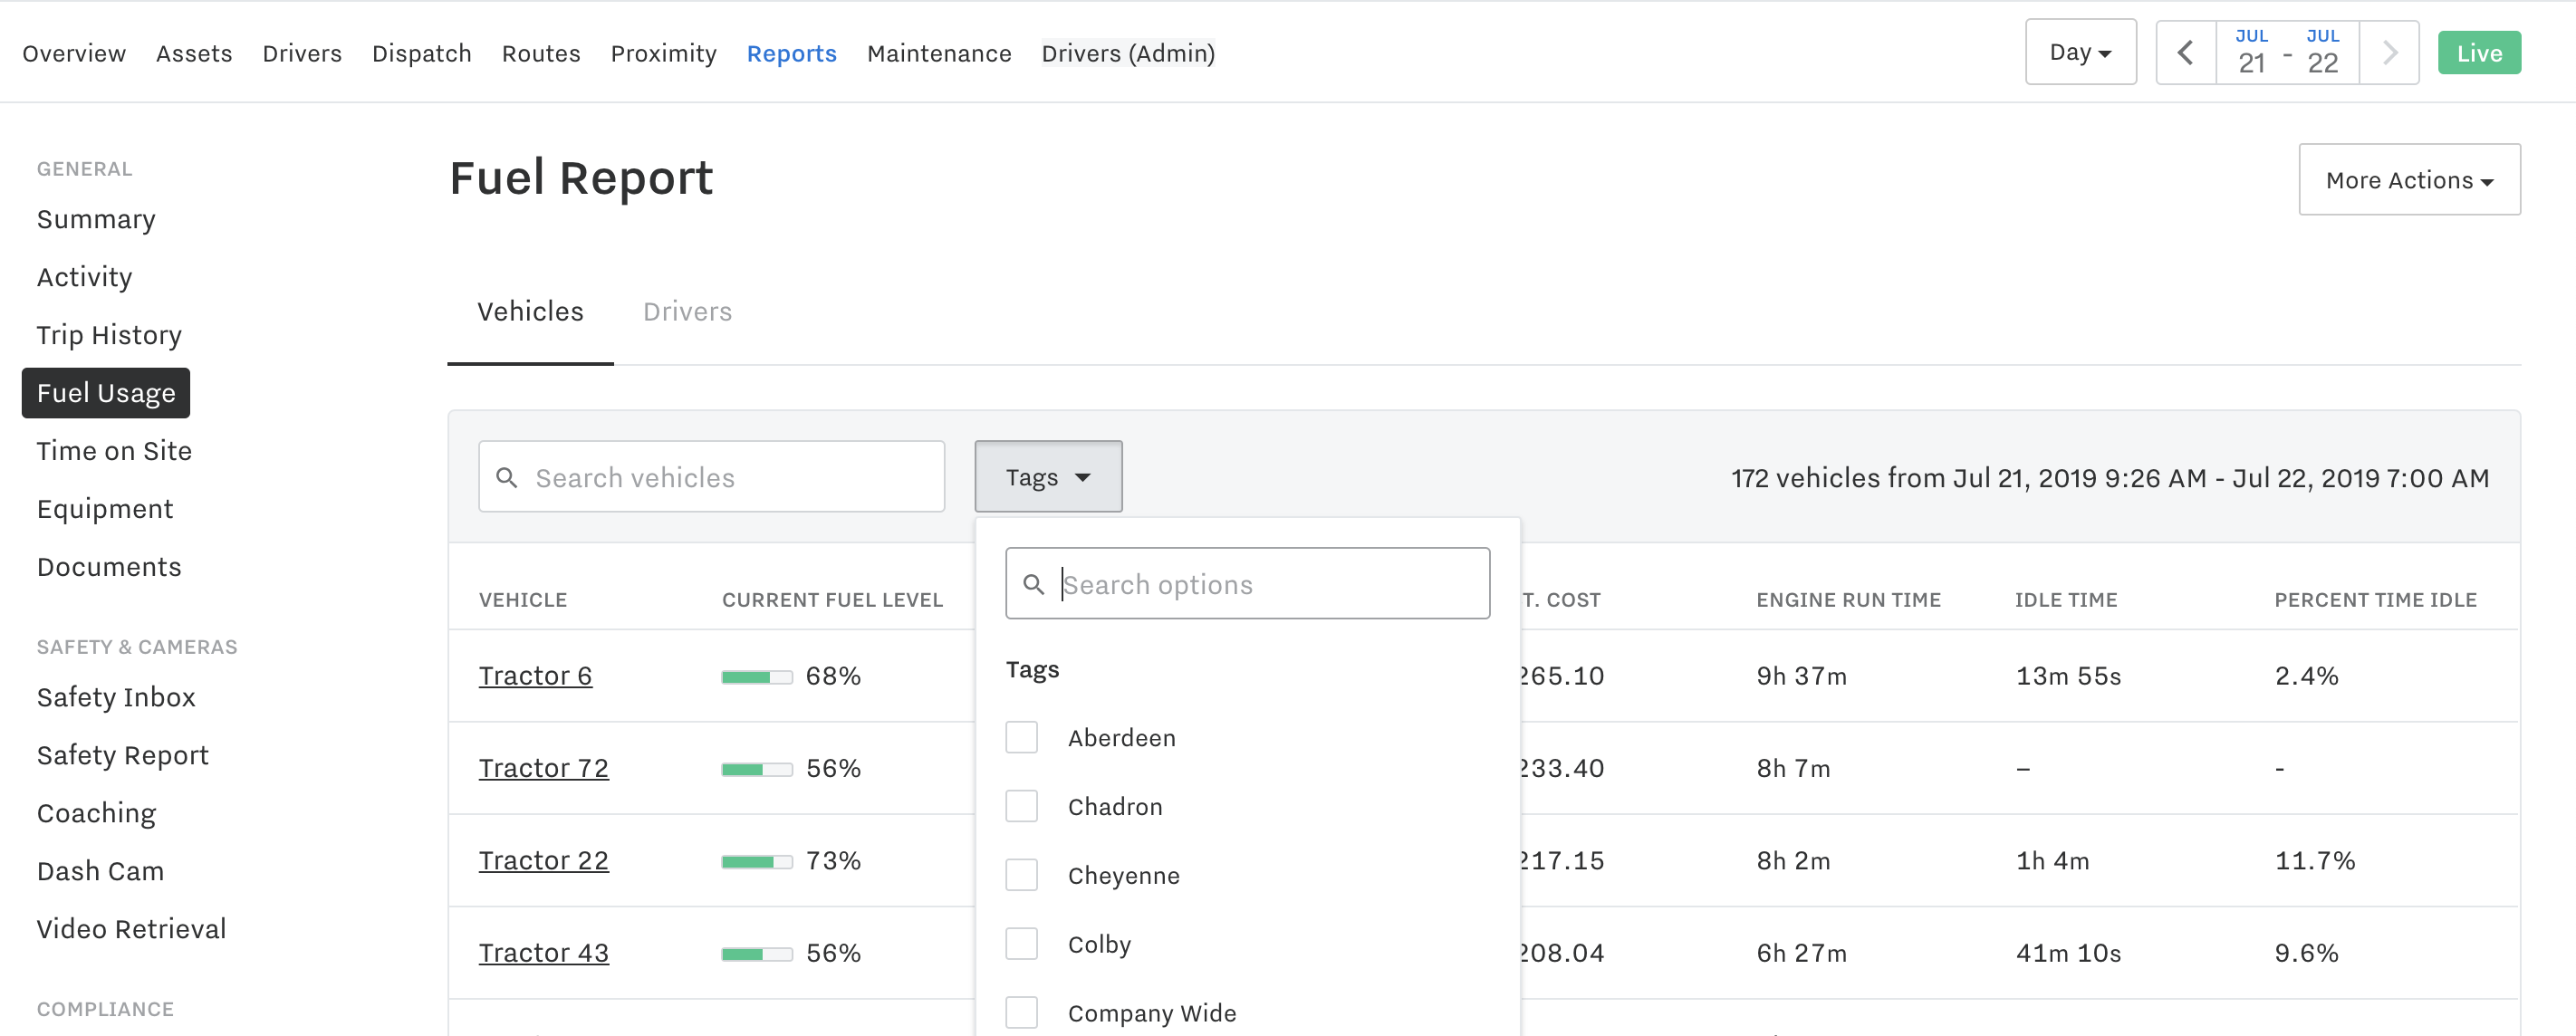Go to previous date range arrow
This screenshot has width=2576, height=1036.
click(2185, 52)
